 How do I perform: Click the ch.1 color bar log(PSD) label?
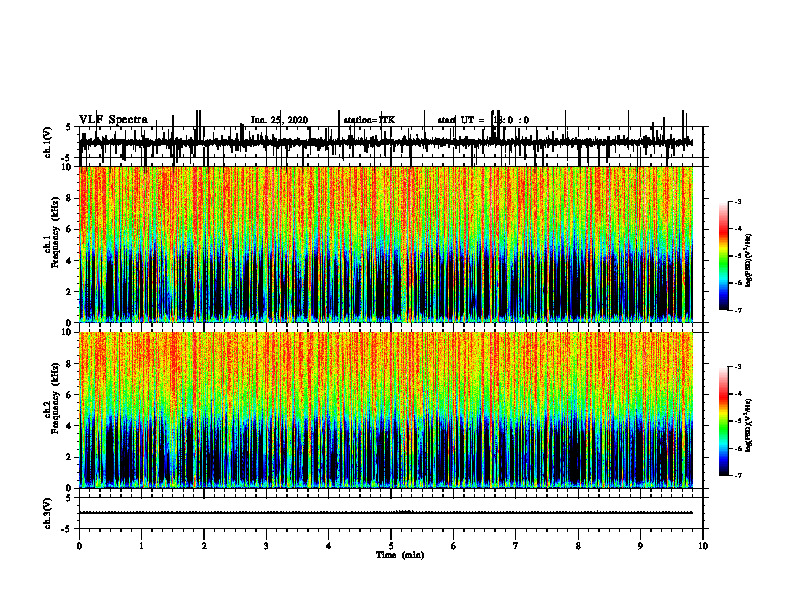[x=749, y=261]
